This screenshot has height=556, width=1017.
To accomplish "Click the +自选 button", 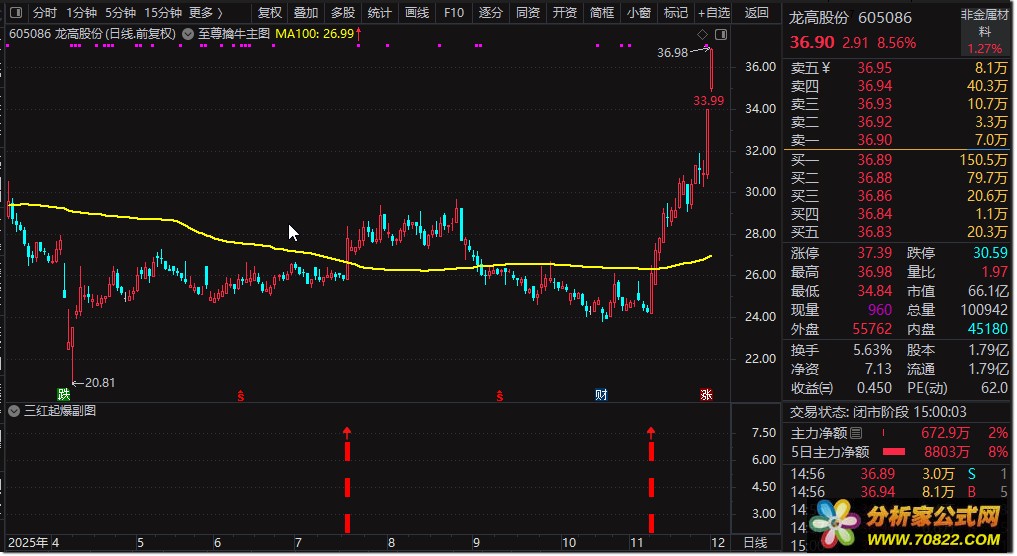I will [713, 13].
